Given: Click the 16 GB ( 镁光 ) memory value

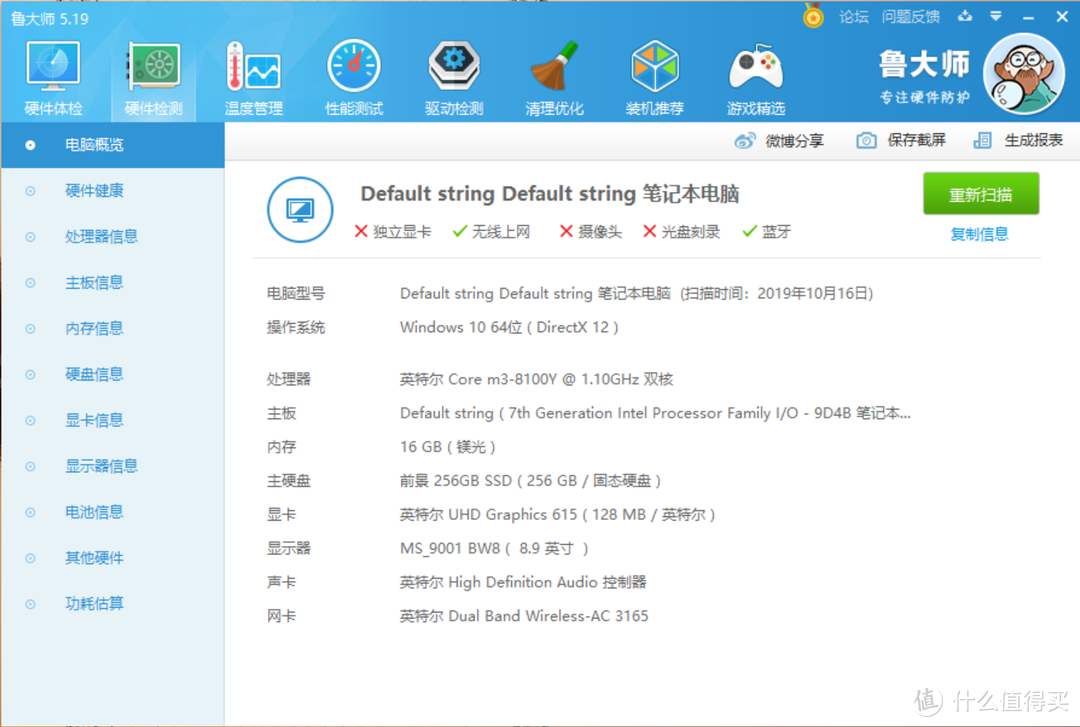Looking at the screenshot, I should pyautogui.click(x=448, y=447).
